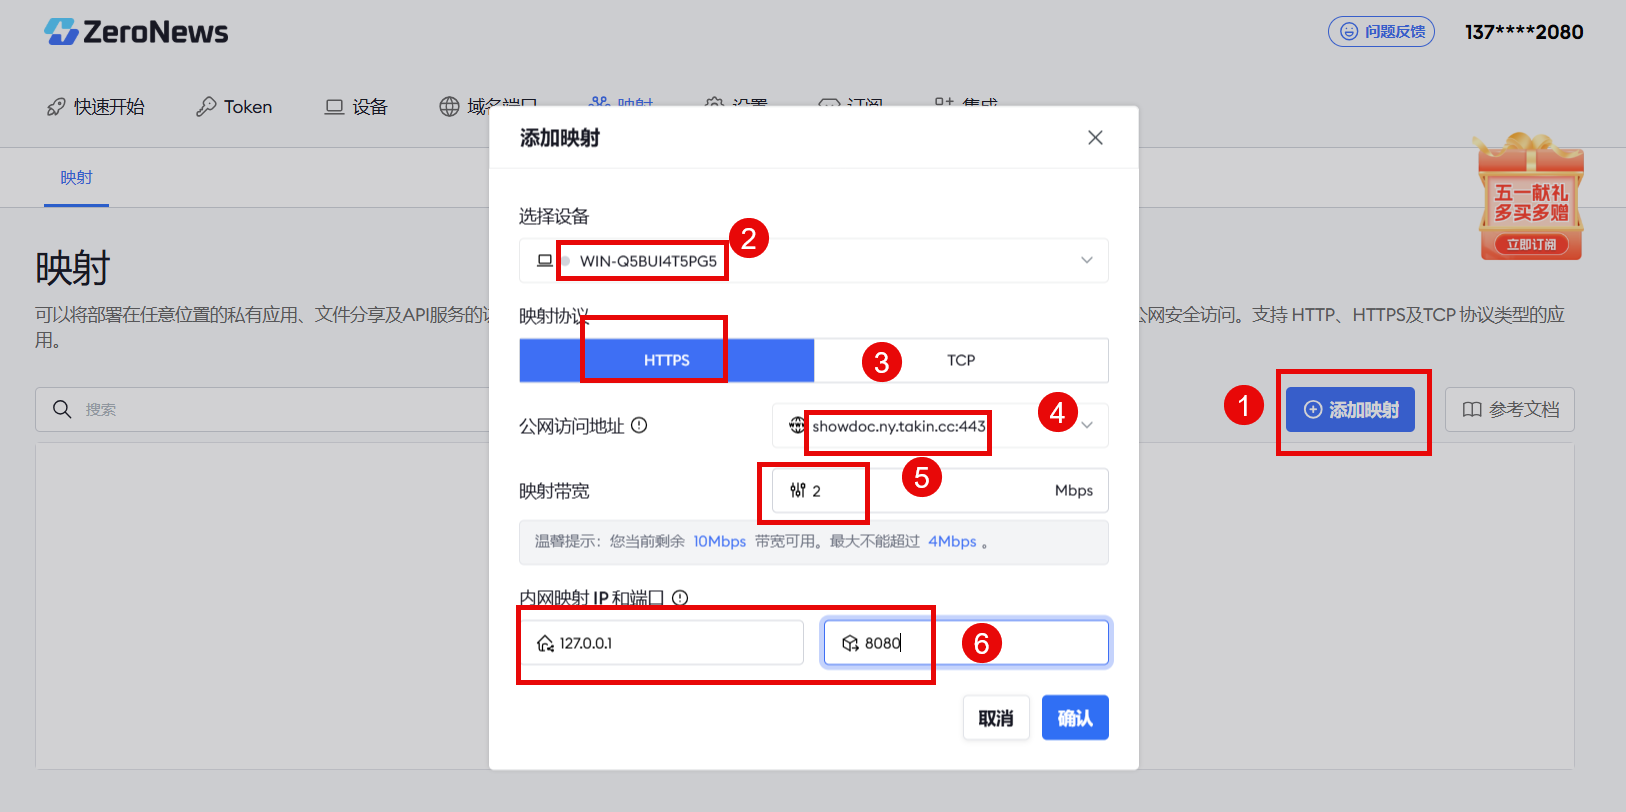Click the 127.0.0.1 internal IP field
1626x812 pixels.
pos(662,643)
